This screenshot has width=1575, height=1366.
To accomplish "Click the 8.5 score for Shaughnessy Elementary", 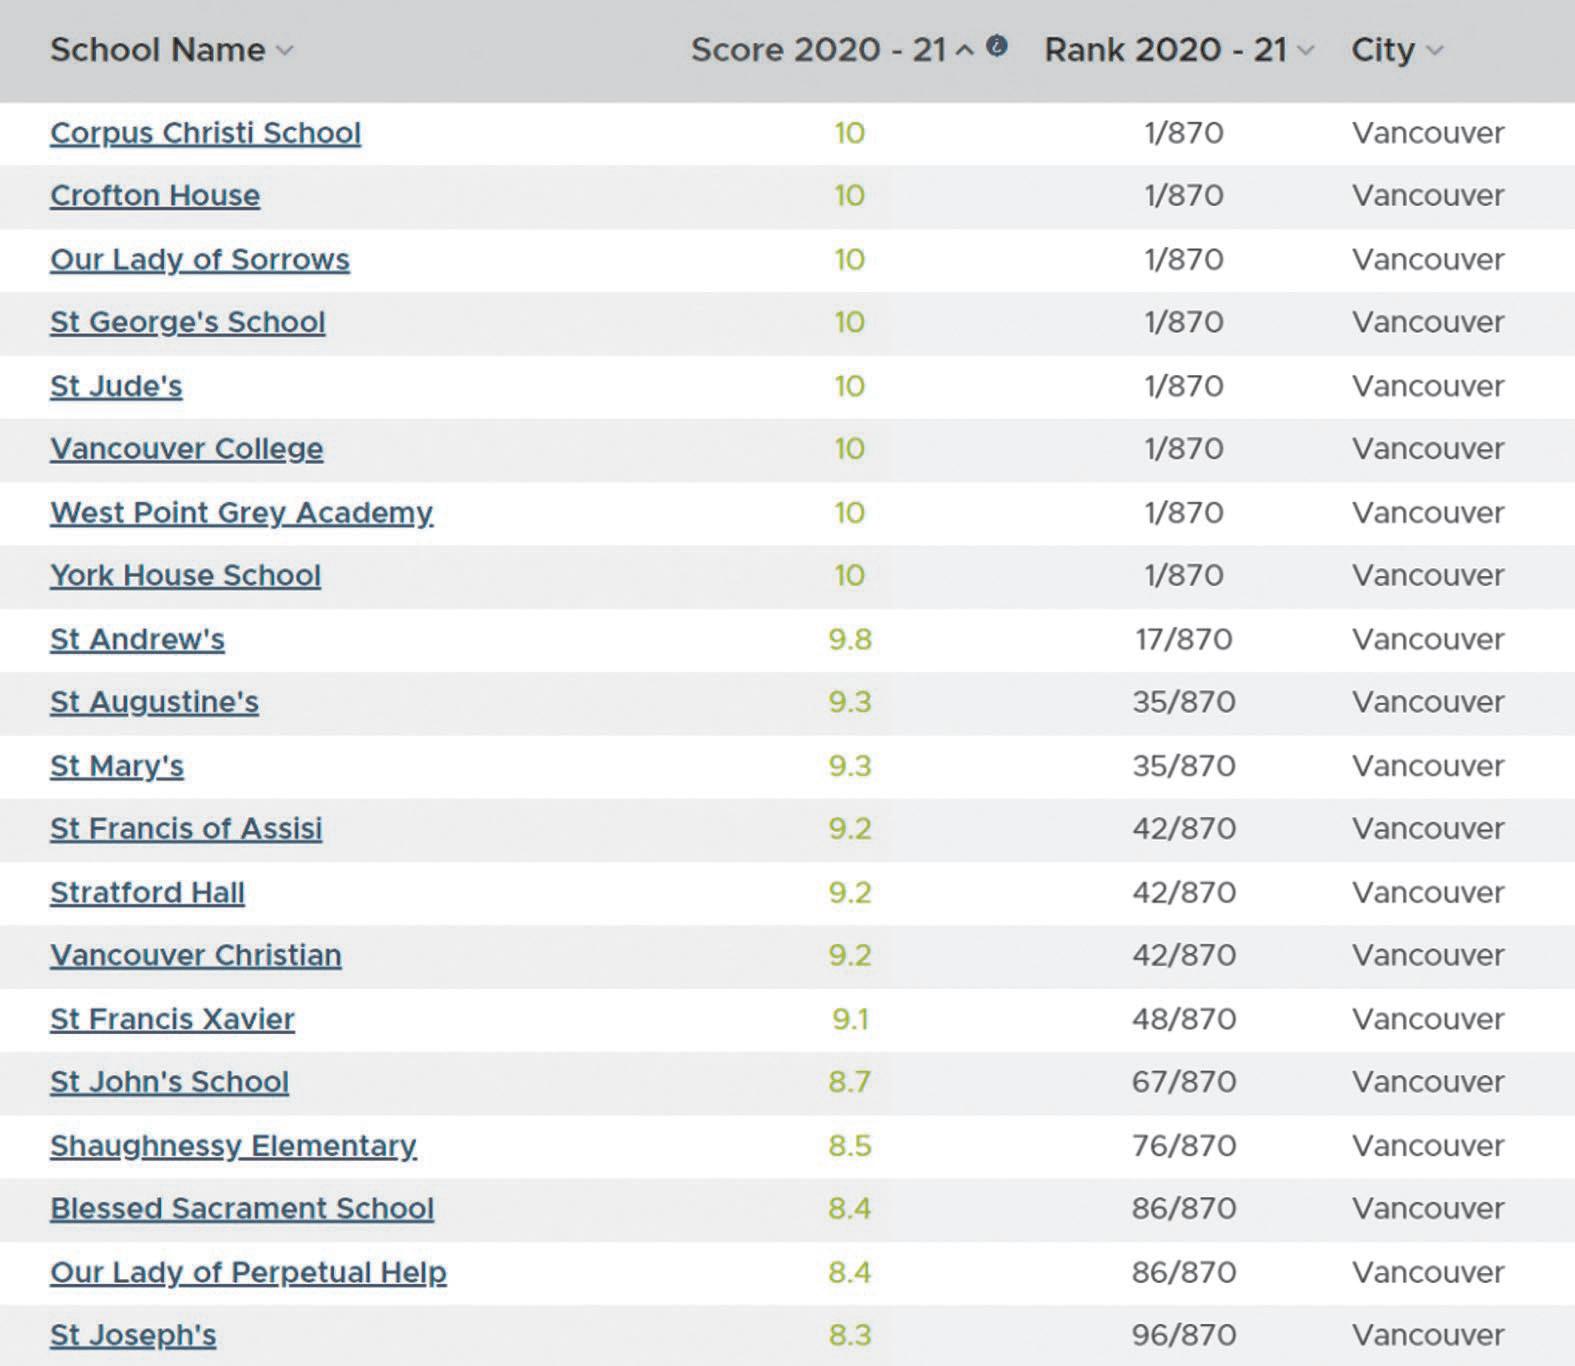I will click(850, 1146).
